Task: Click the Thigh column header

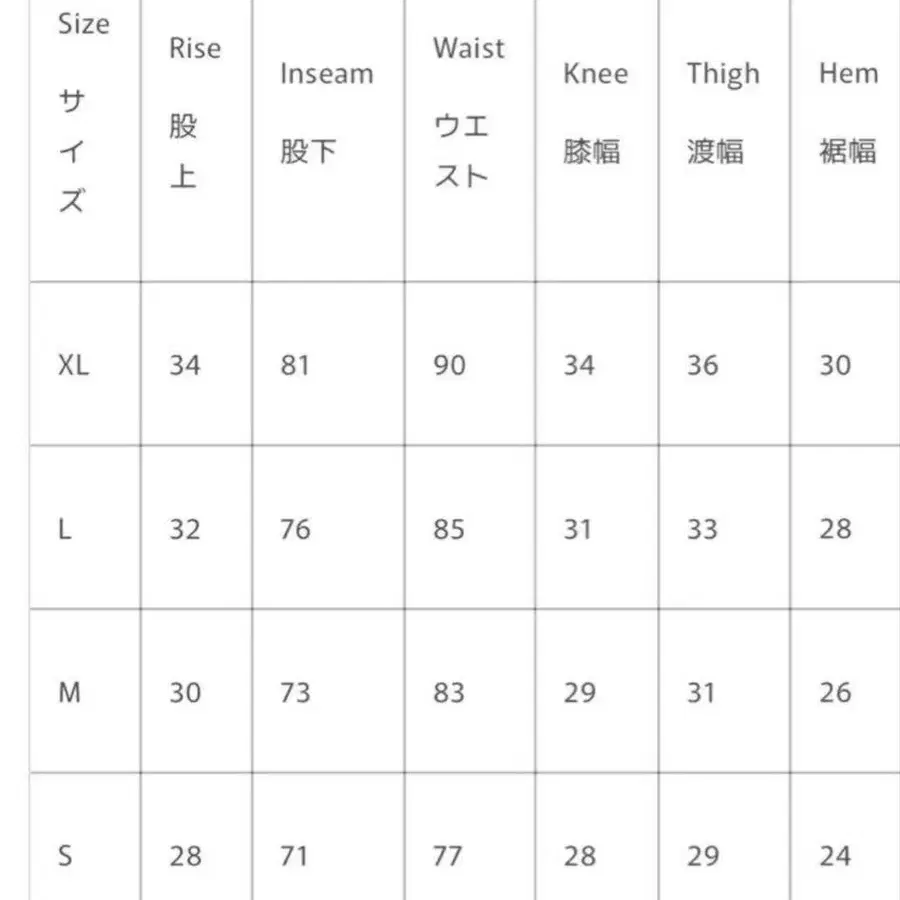Action: 722,75
